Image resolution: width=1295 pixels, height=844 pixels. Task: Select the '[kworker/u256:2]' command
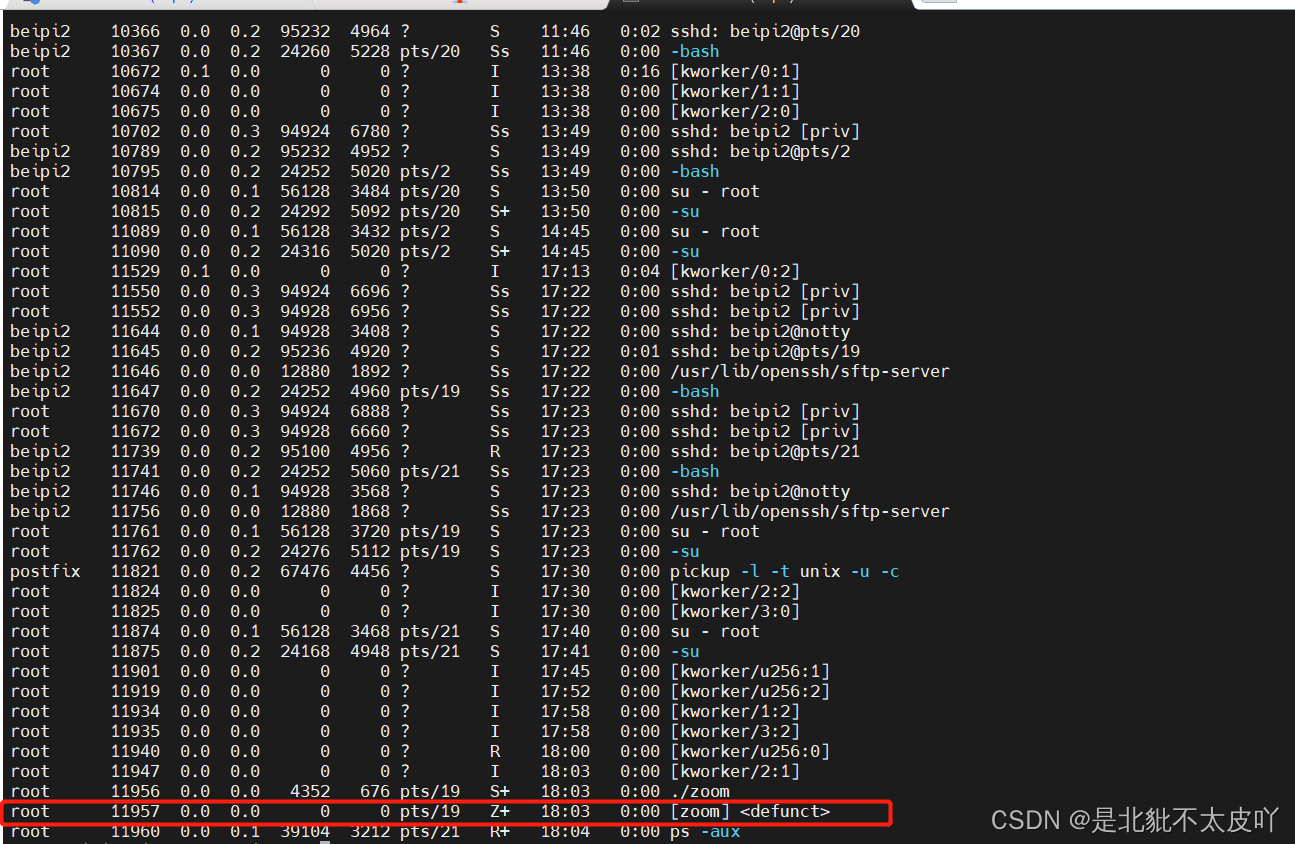tap(750, 691)
